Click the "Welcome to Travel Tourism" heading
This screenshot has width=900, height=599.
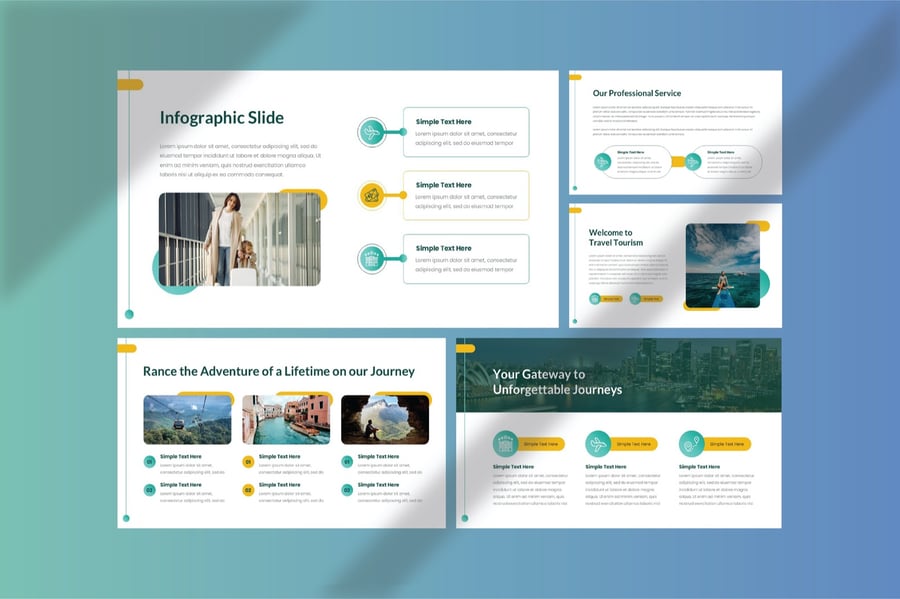[616, 238]
